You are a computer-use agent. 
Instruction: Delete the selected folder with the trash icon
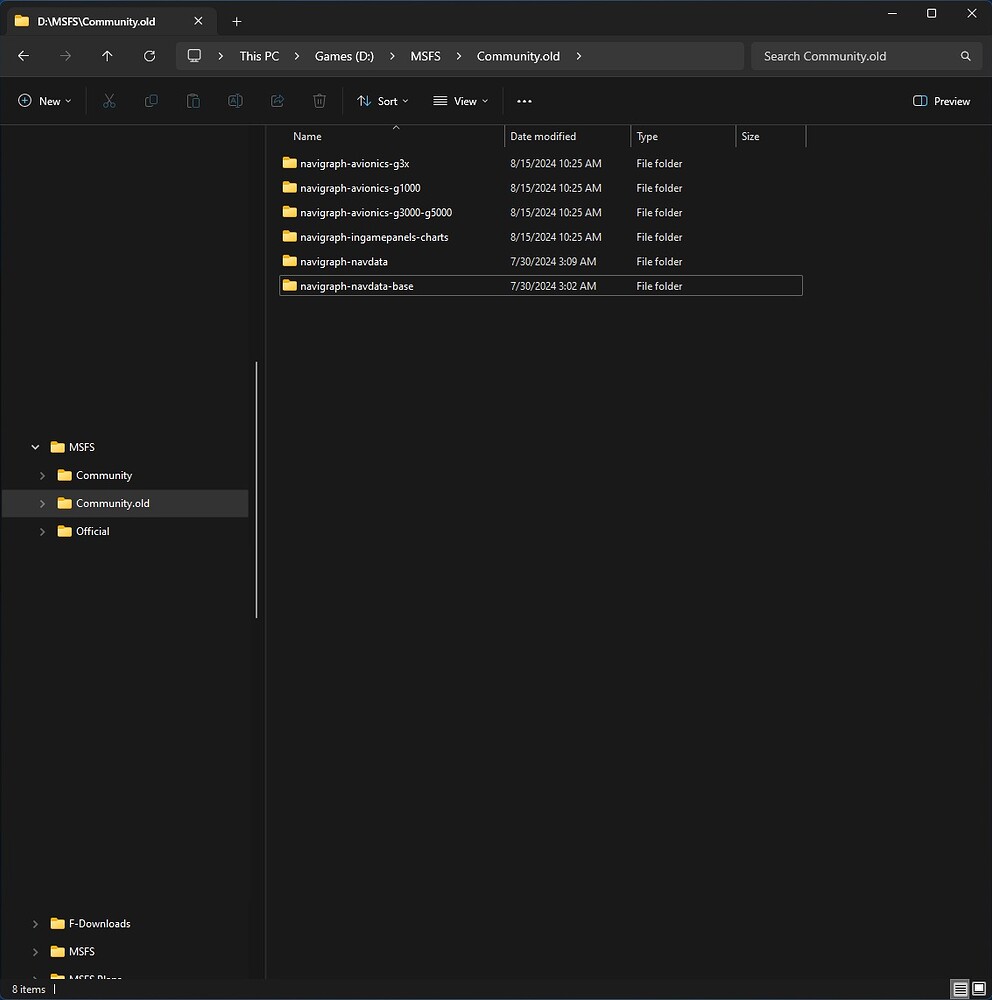point(319,101)
